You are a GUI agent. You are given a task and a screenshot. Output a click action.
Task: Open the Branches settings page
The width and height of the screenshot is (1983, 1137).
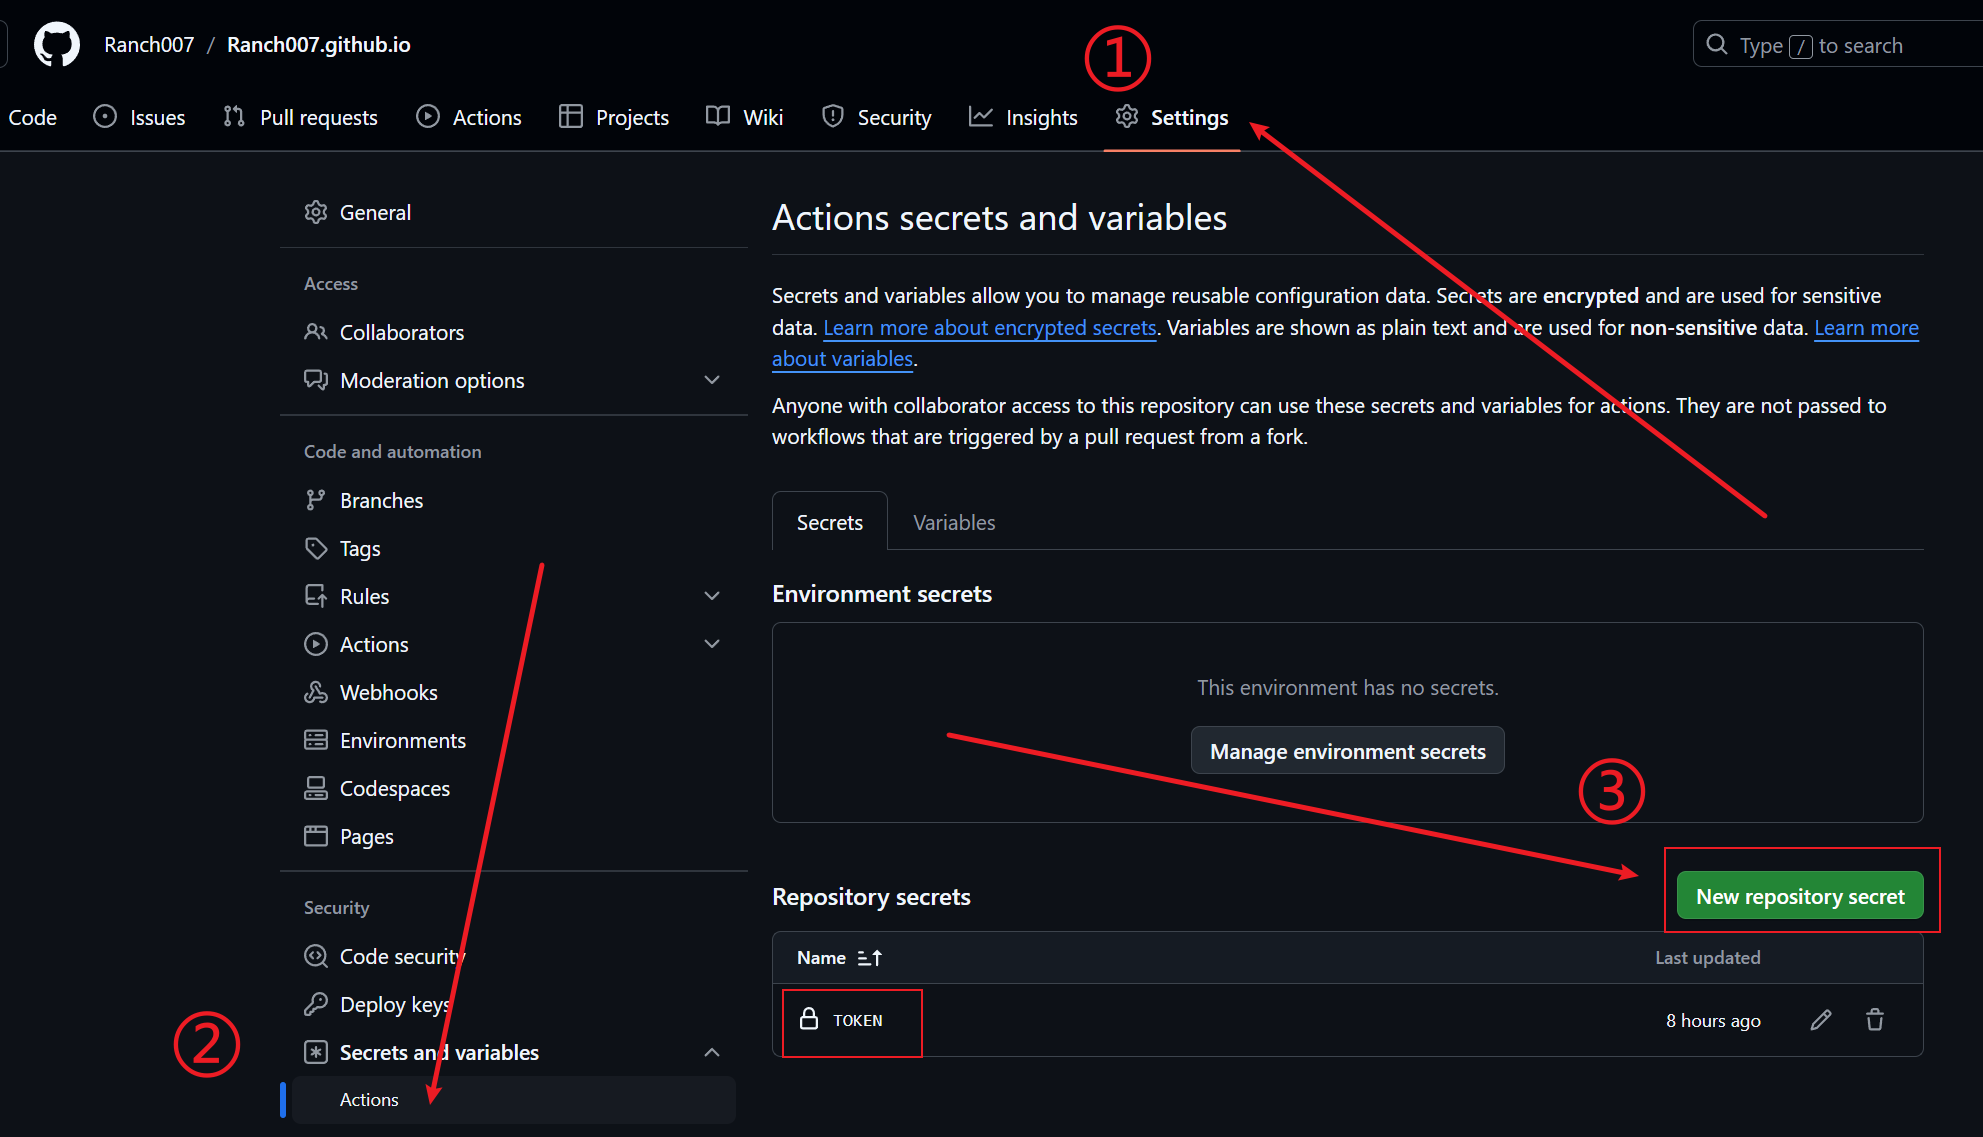click(381, 500)
